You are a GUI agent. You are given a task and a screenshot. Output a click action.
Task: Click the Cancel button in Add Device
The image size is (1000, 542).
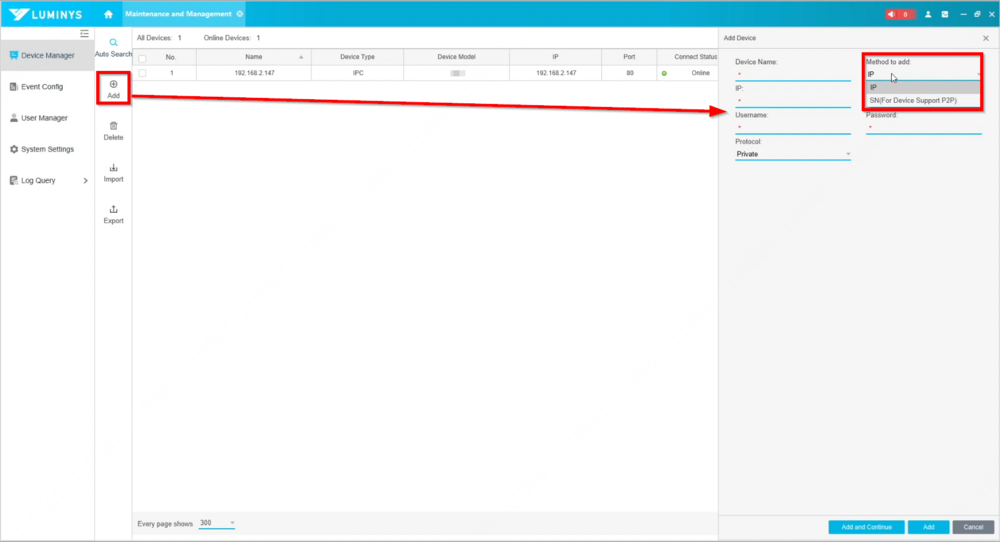coord(973,527)
